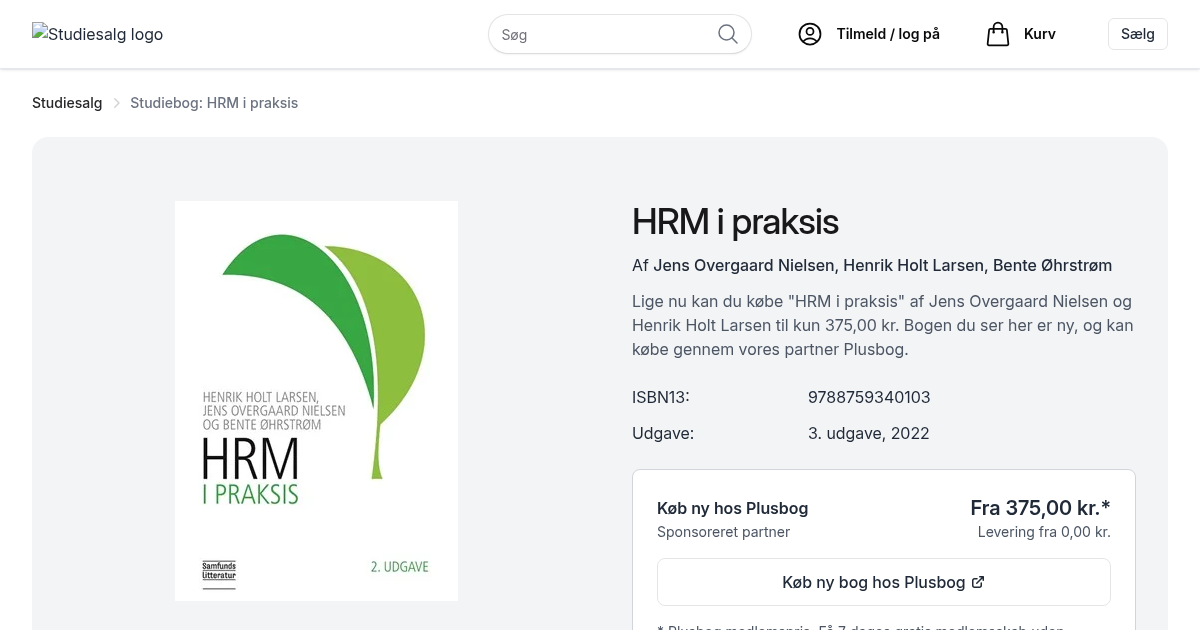This screenshot has height=630, width=1200.
Task: Open the HRM i praksis book cover image
Action: [316, 400]
